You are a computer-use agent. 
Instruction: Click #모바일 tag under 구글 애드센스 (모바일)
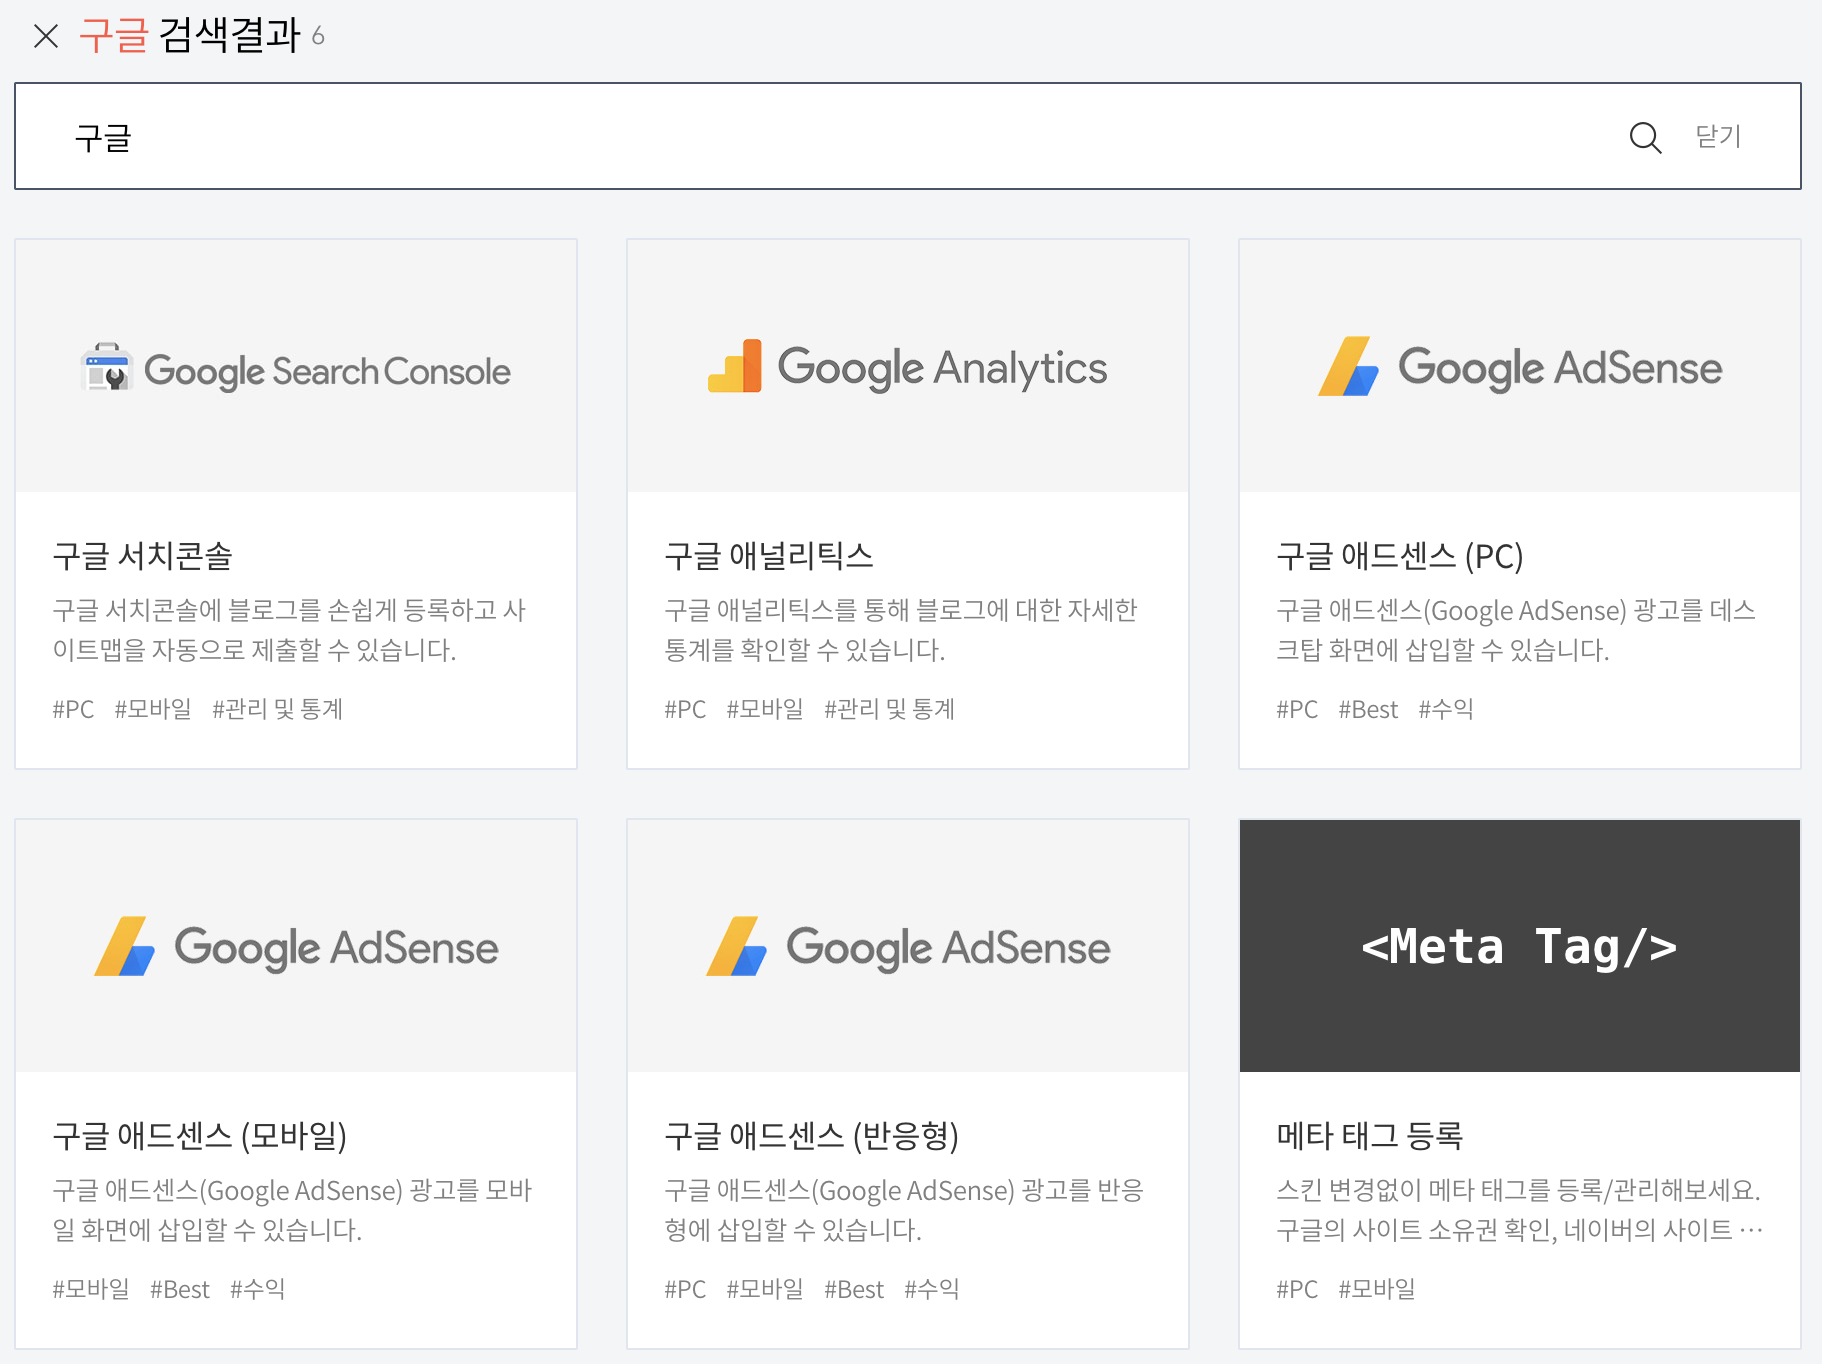pos(91,1289)
